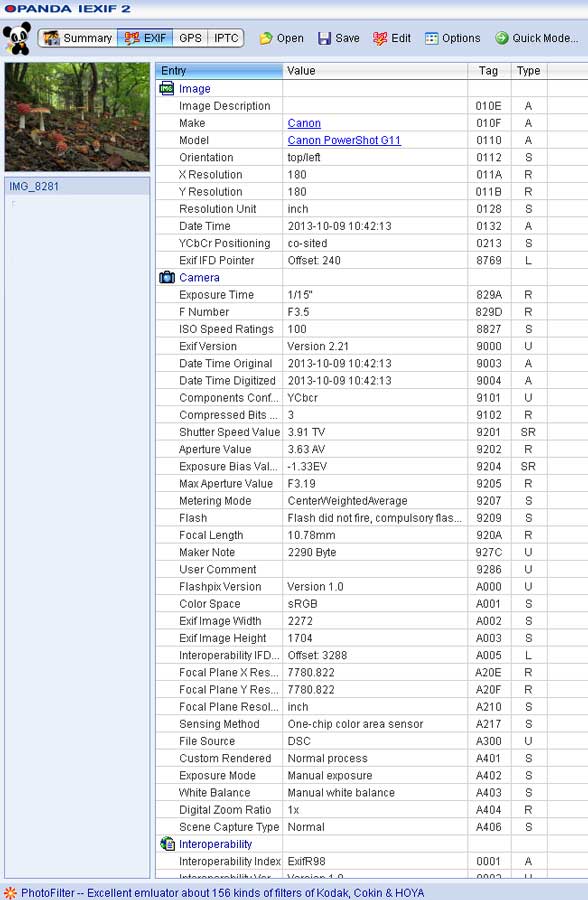Select the Resolution Unit entry
The height and width of the screenshot is (900, 588).
(x=218, y=209)
